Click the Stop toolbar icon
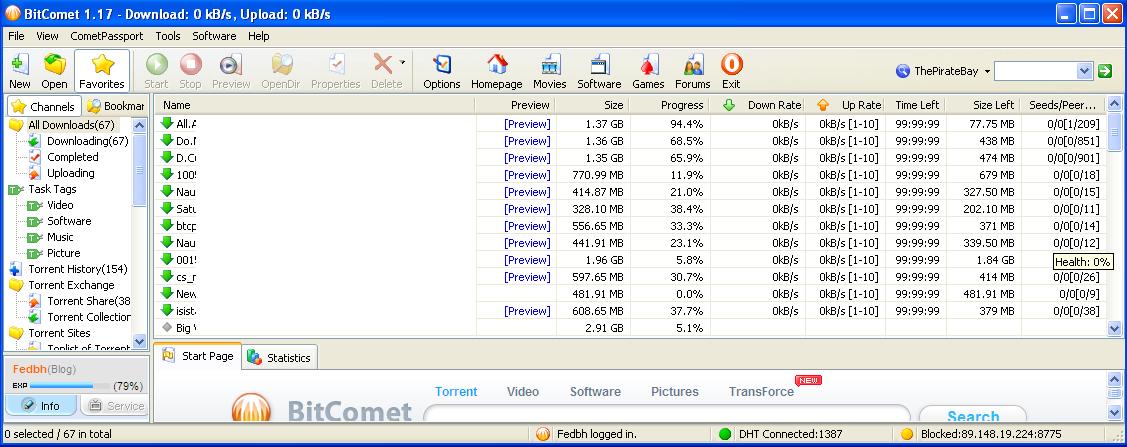Viewport: 1127px width, 447px height. coord(190,65)
